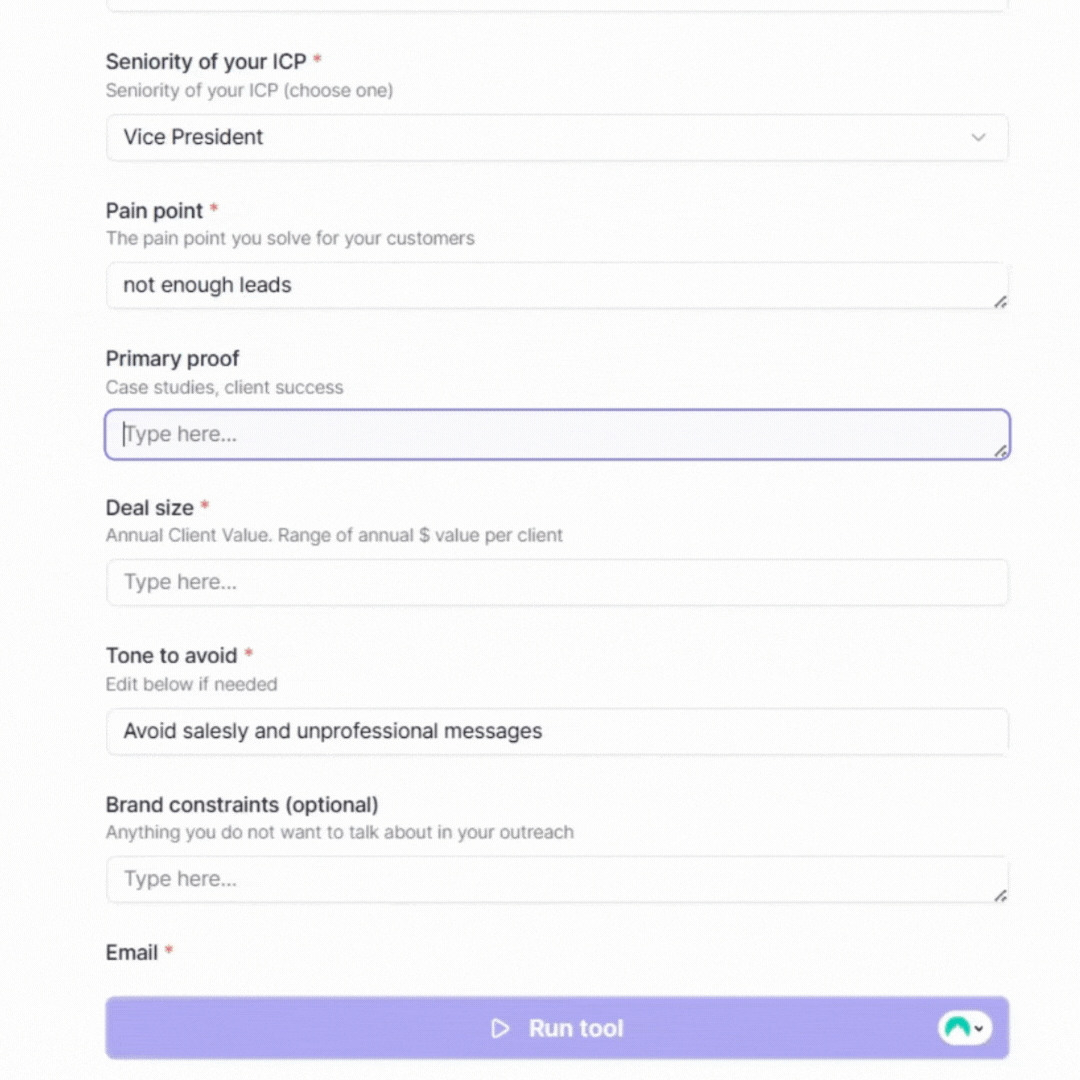
Task: Click the 'Email' field label
Action: [132, 953]
